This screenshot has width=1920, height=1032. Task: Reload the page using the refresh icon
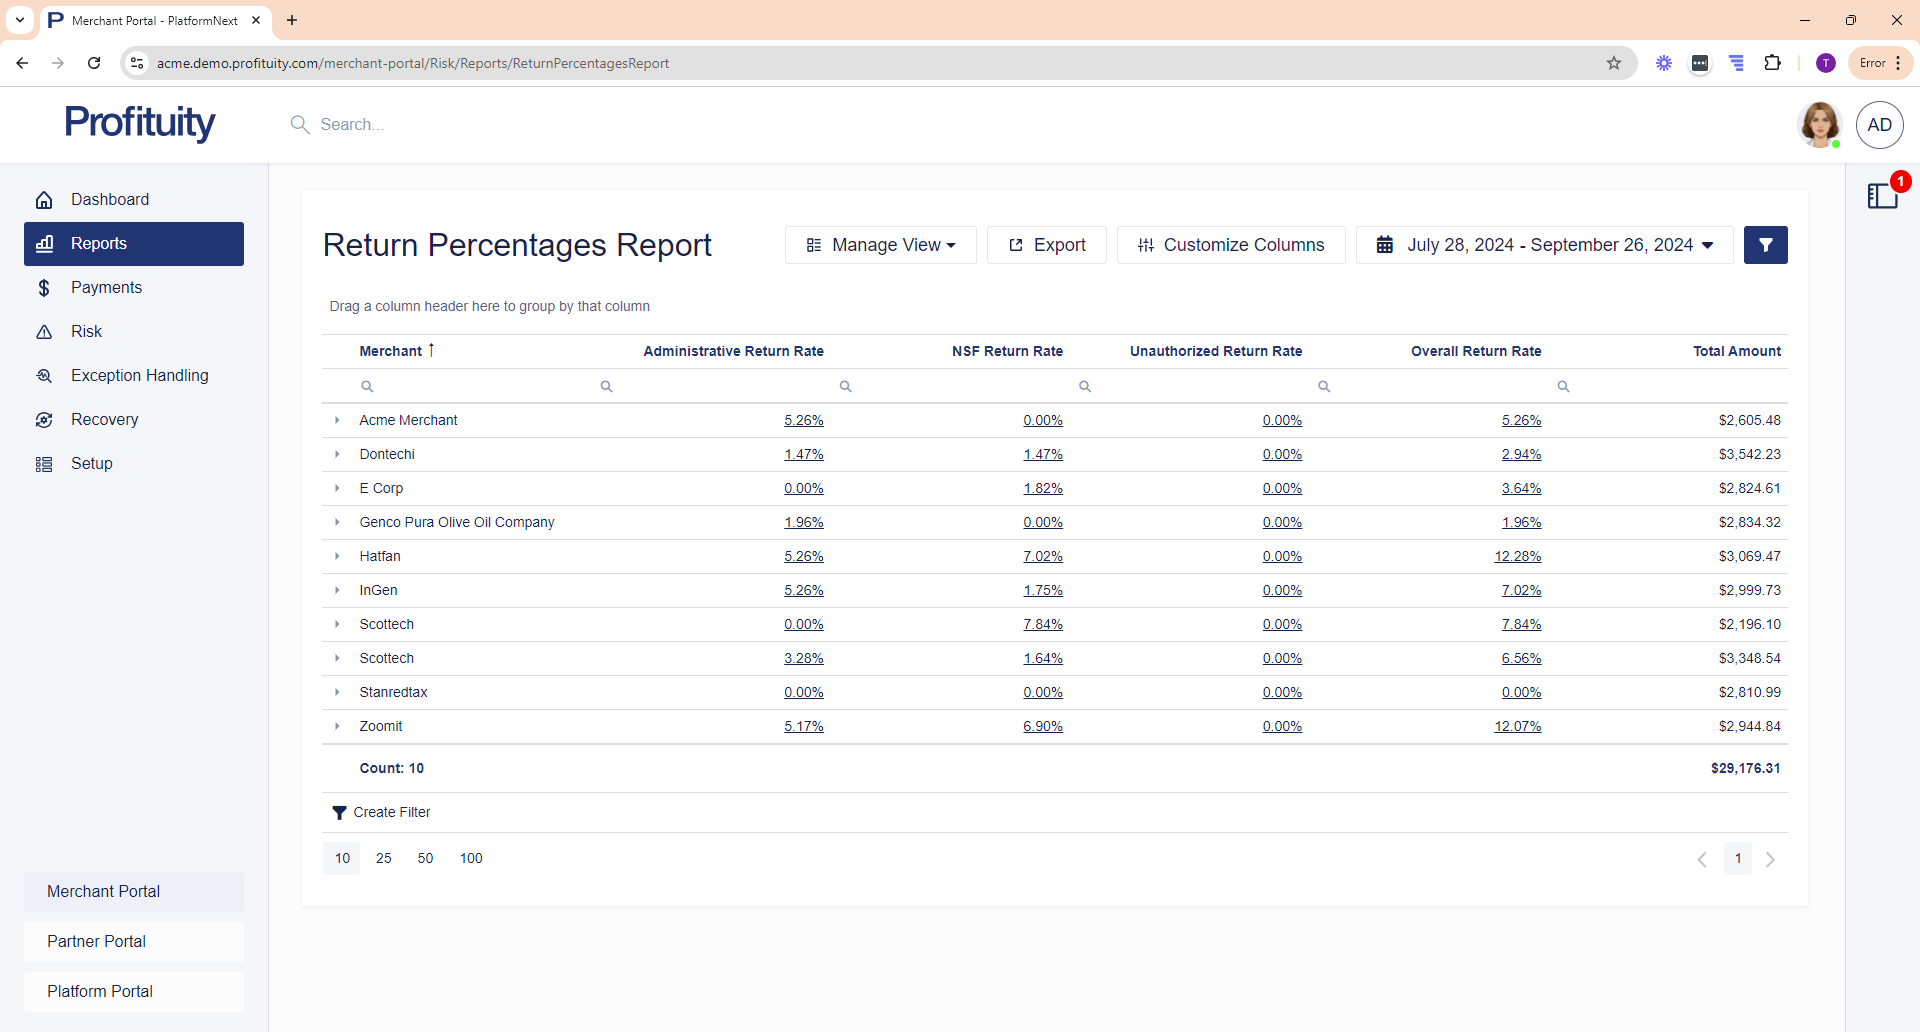pyautogui.click(x=94, y=63)
